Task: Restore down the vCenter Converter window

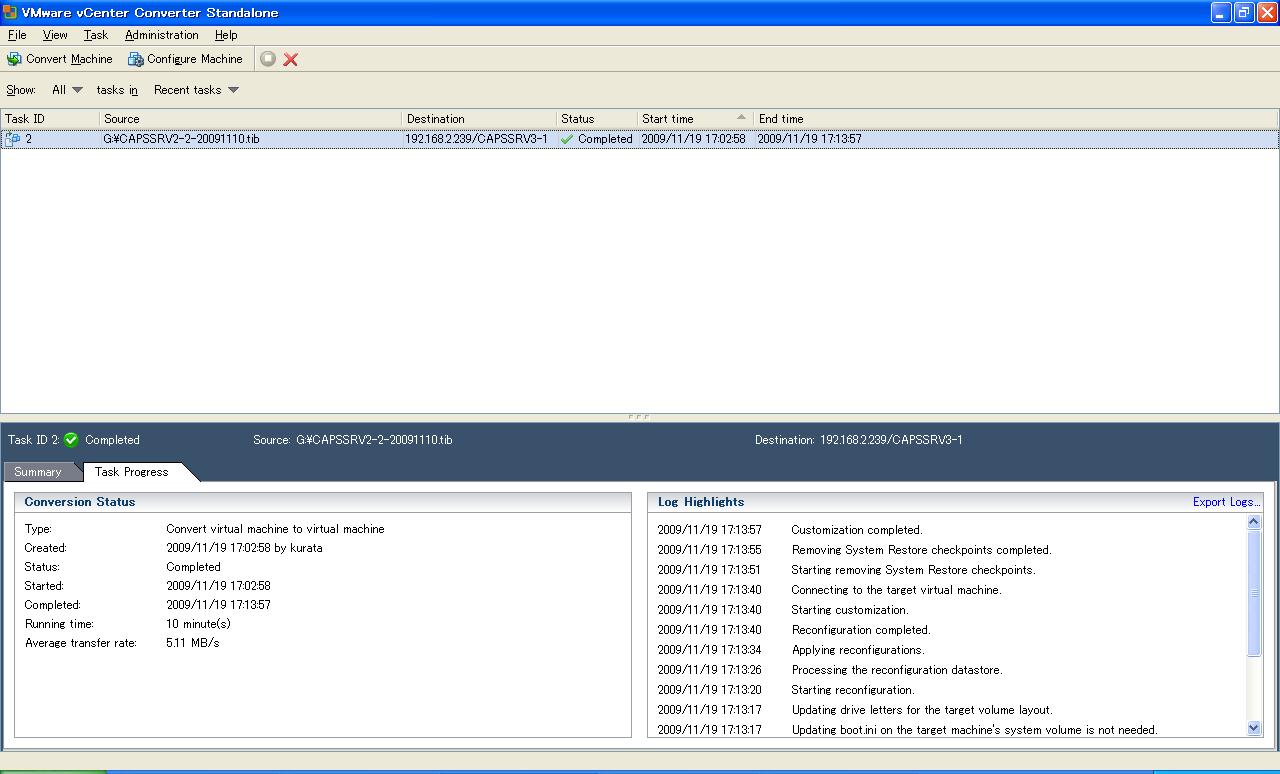Action: [1244, 12]
